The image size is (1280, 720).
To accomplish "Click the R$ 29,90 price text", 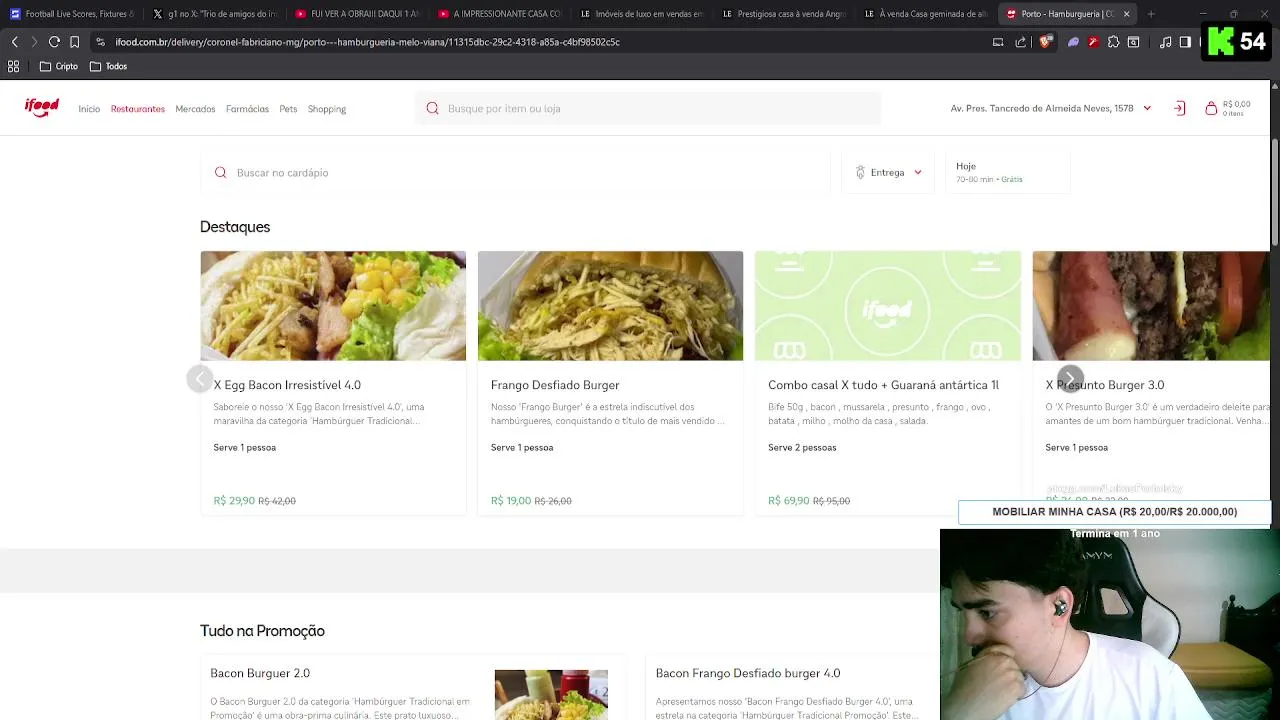I will pyautogui.click(x=234, y=501).
